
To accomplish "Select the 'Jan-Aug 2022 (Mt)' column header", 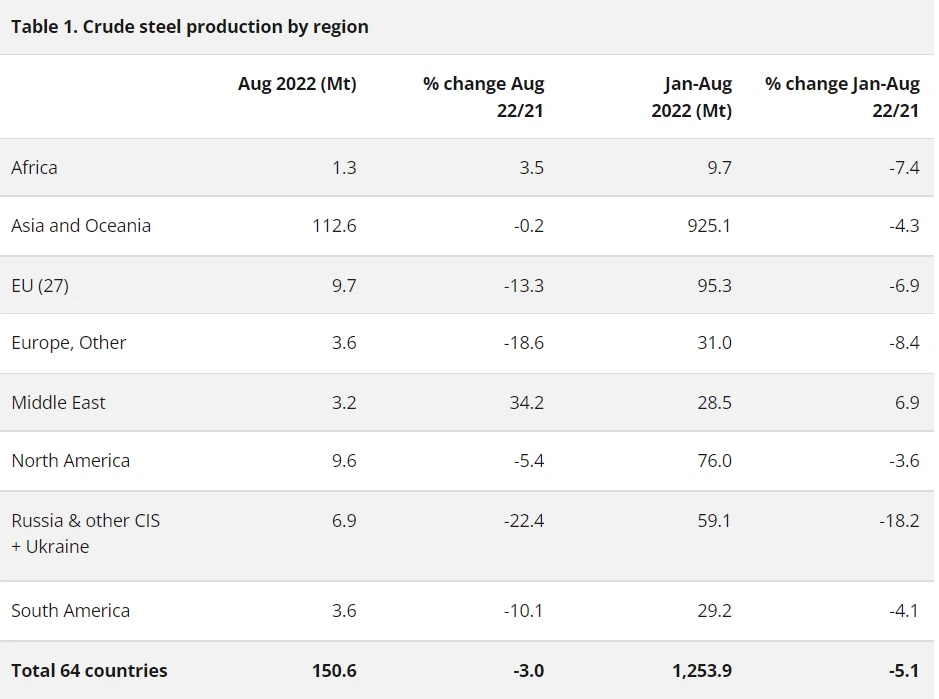I will click(692, 97).
